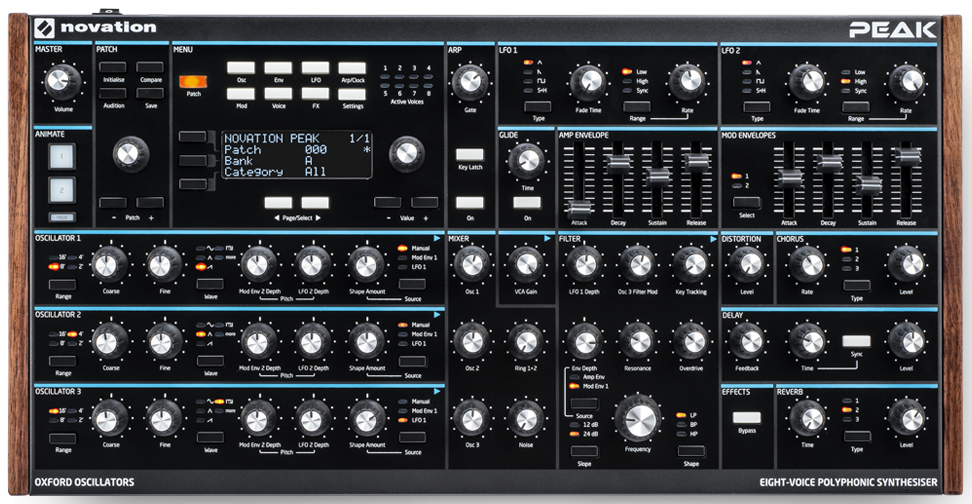Click the filter Slope button
This screenshot has height=504, width=972.
pyautogui.click(x=584, y=451)
